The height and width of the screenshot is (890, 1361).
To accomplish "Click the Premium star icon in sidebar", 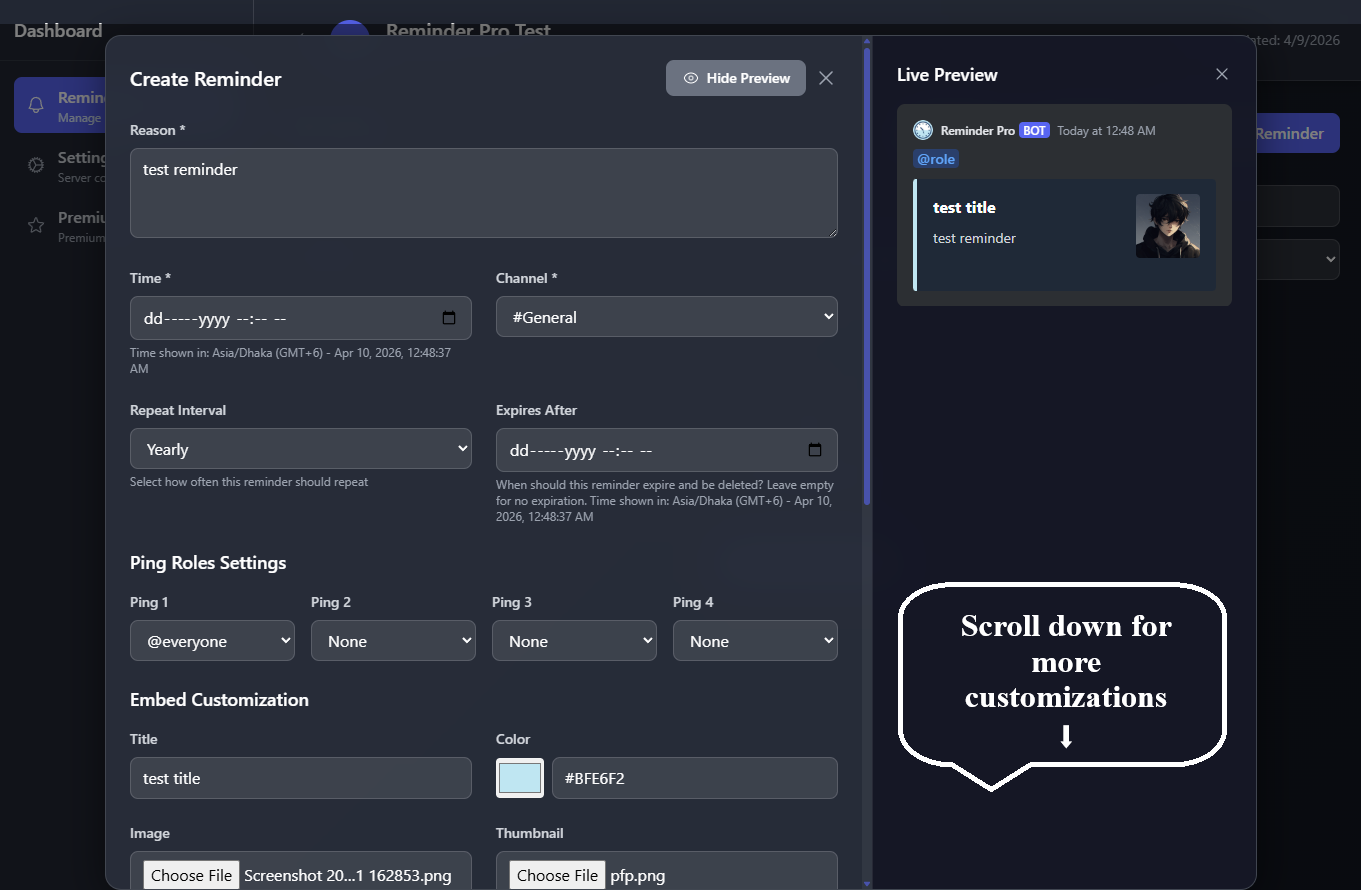I will tap(36, 225).
